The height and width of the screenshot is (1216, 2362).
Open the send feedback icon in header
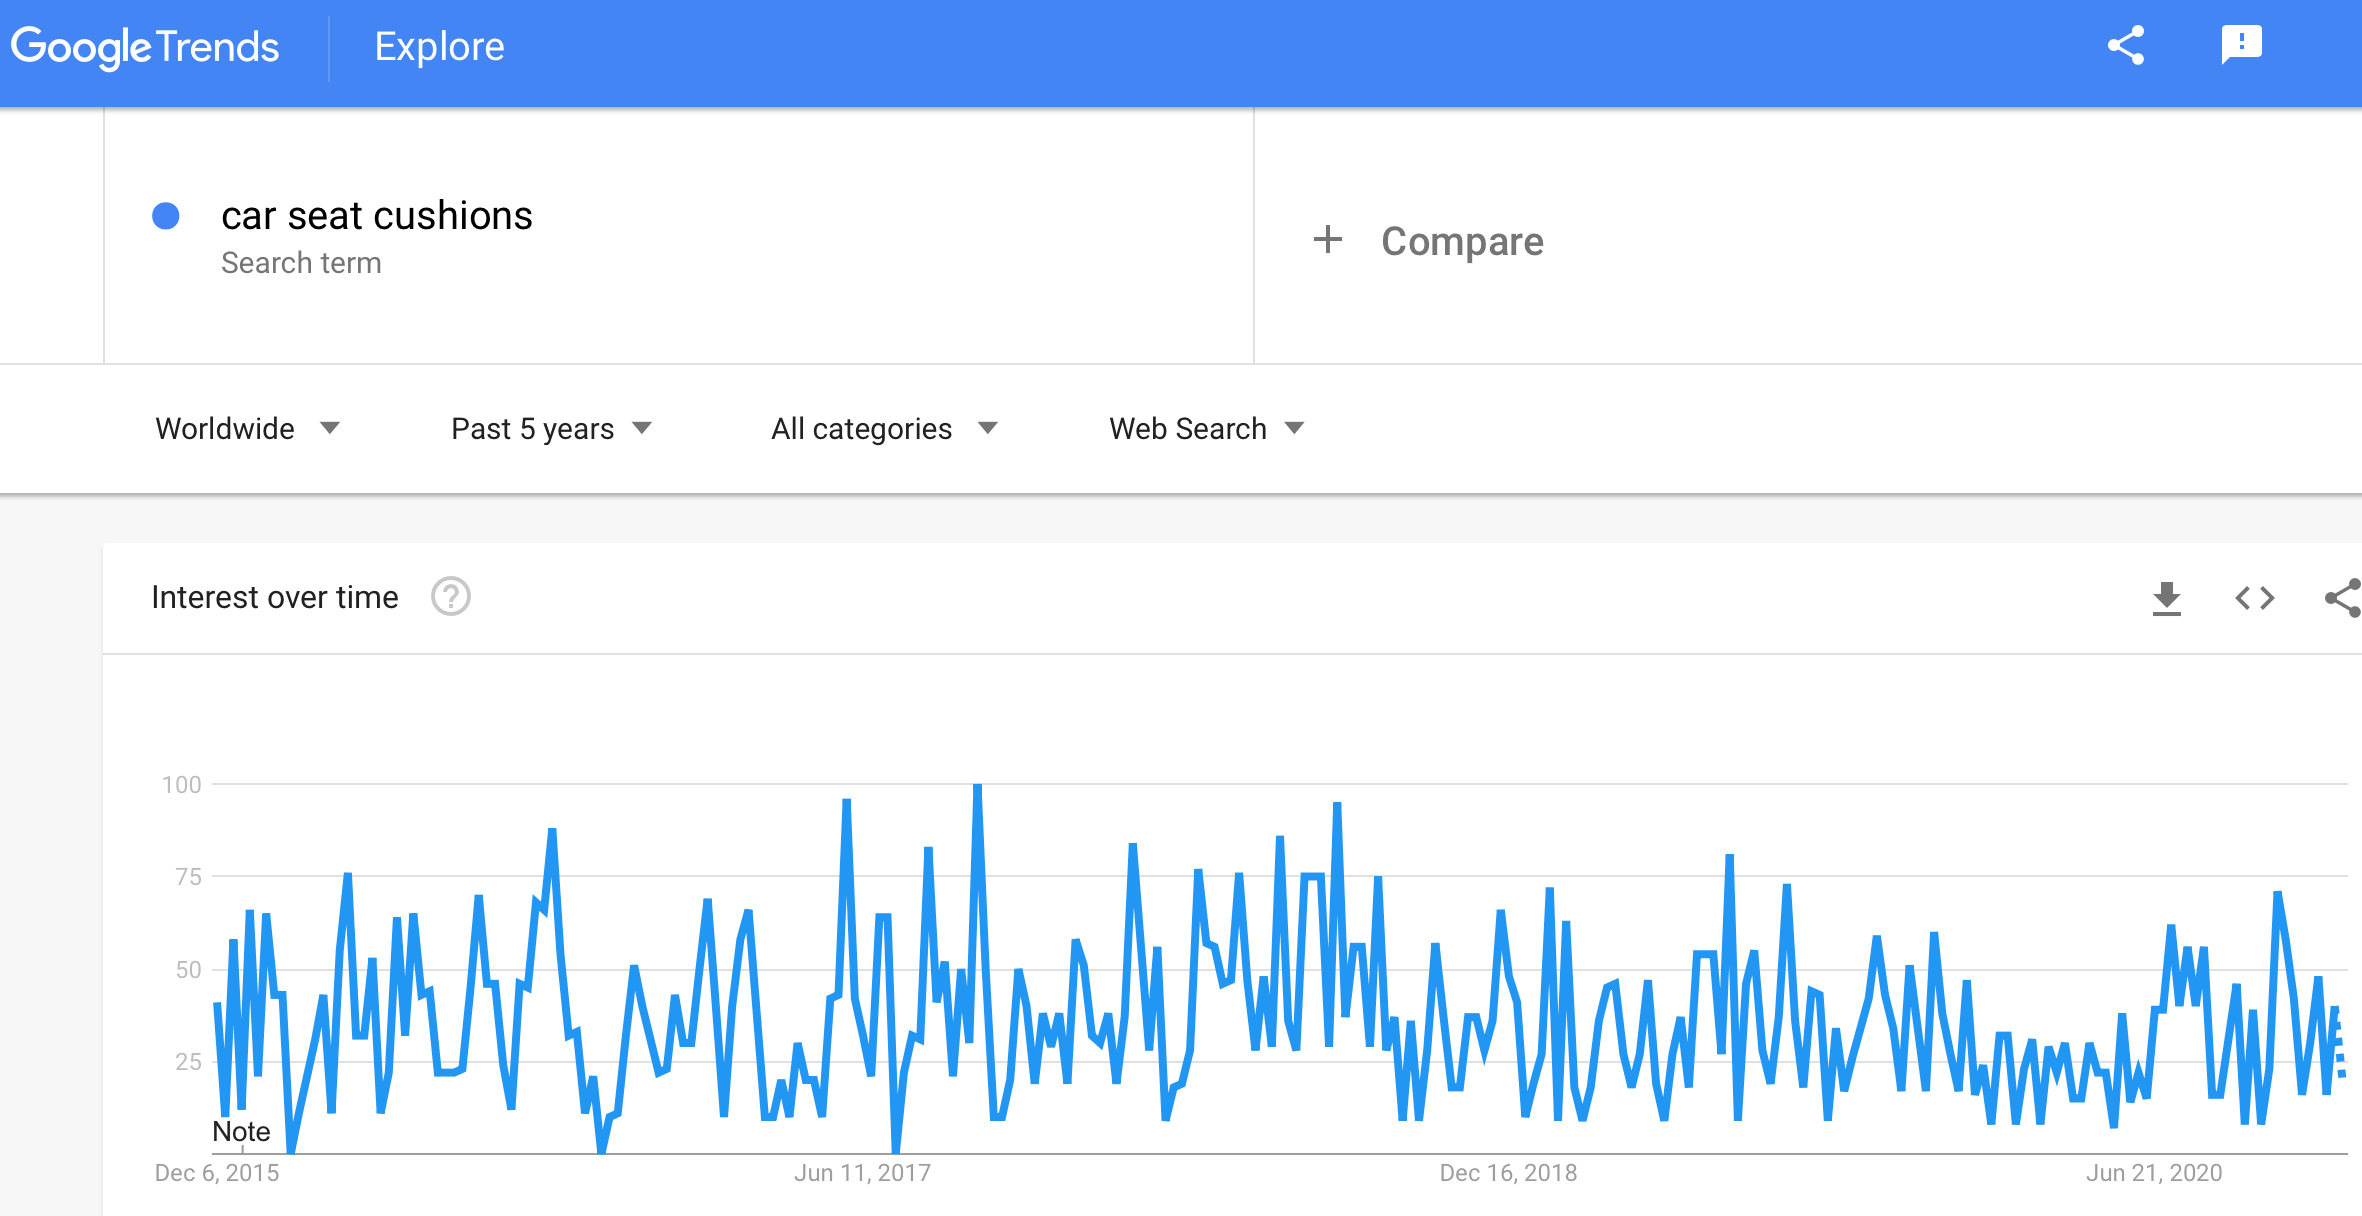pyautogui.click(x=2241, y=46)
